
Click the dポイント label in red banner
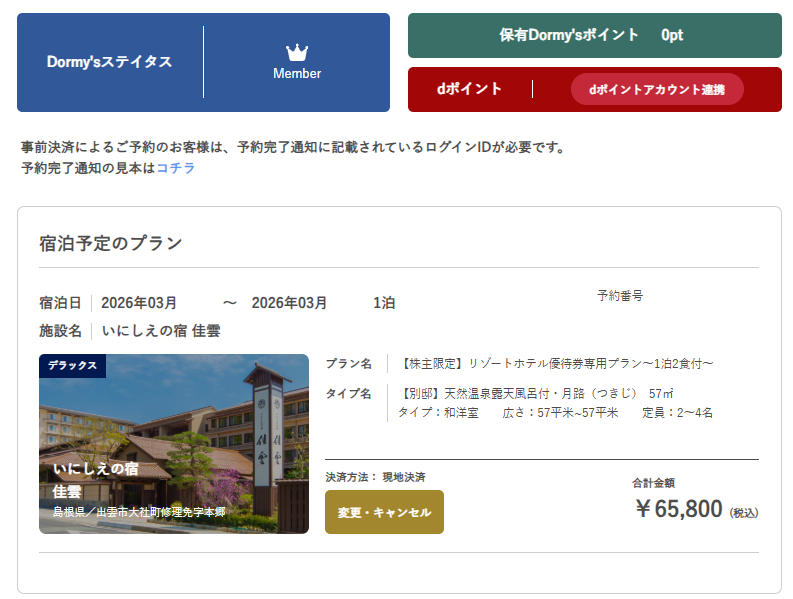pyautogui.click(x=469, y=89)
